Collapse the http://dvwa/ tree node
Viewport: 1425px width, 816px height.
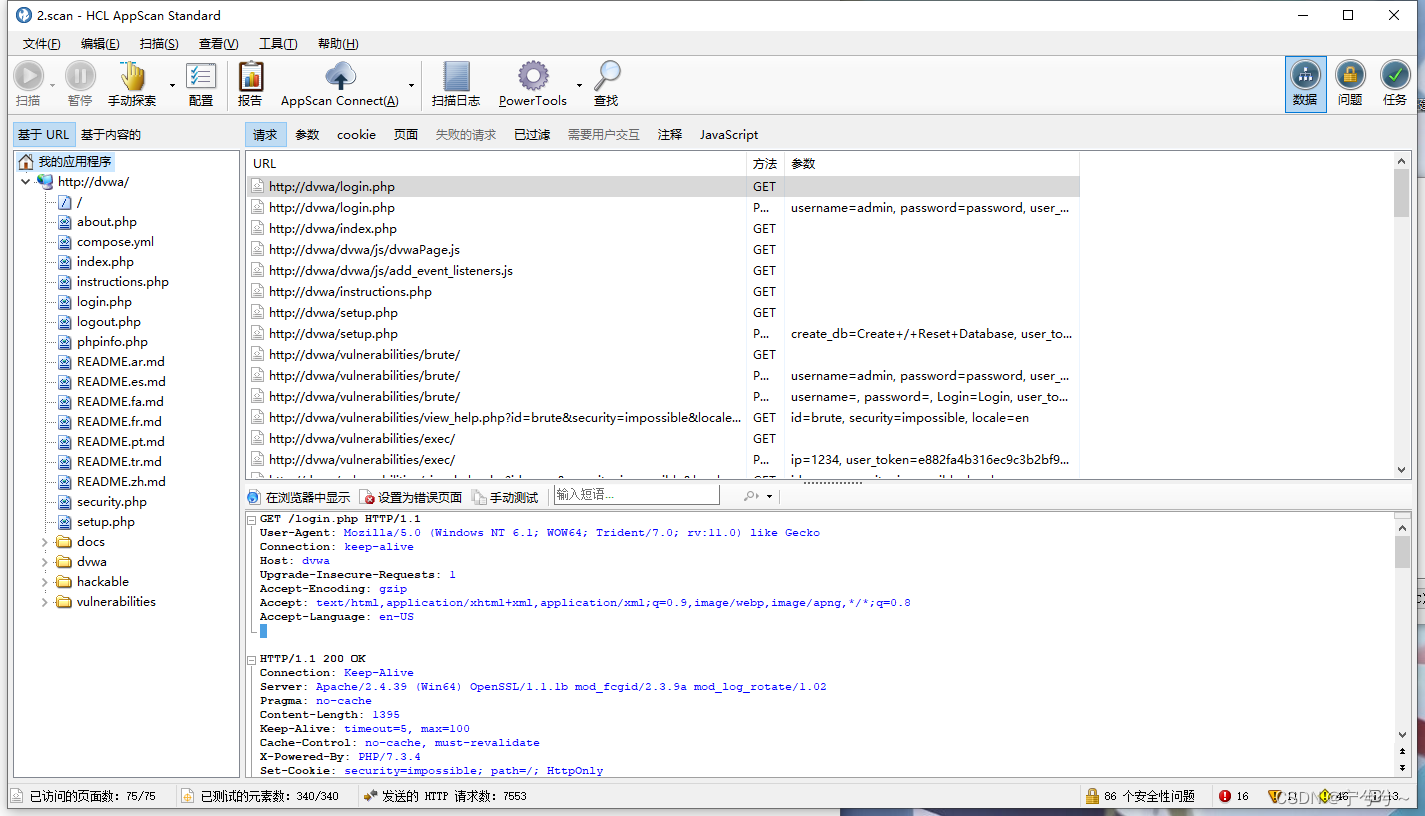pyautogui.click(x=25, y=182)
